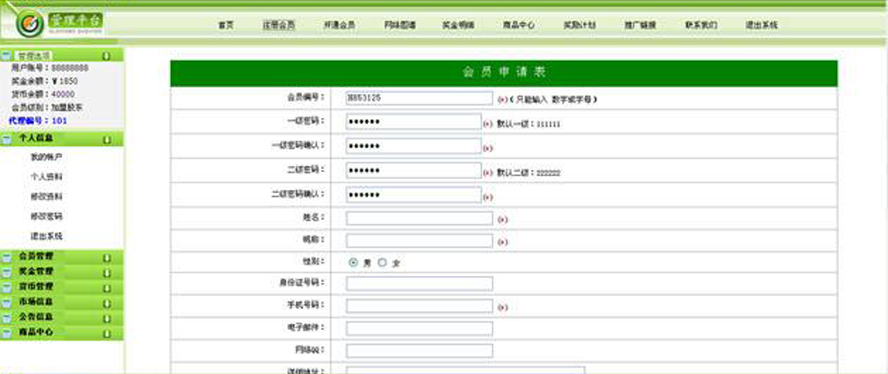This screenshot has height=374, width=888.
Task: Click into the 昵称 input field
Action: [x=419, y=241]
